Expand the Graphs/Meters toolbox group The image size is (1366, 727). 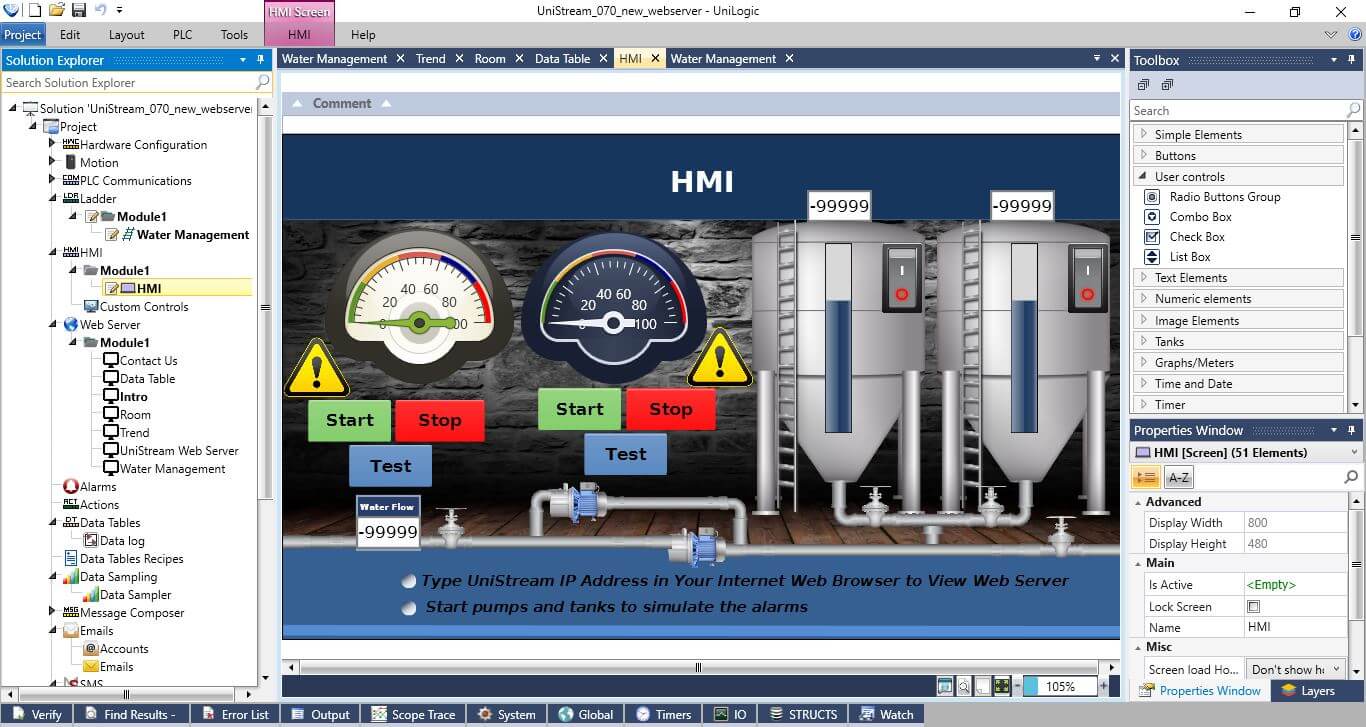click(1144, 362)
